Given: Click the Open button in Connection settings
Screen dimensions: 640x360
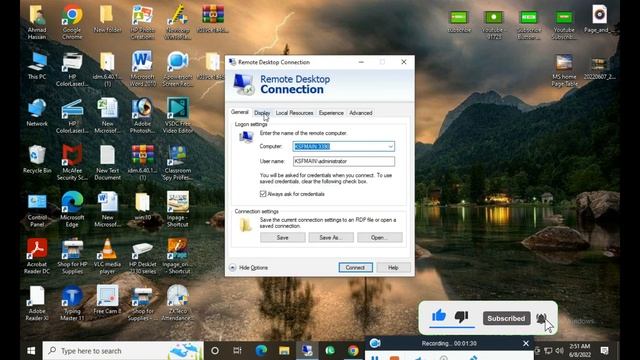Looking at the screenshot, I should (380, 237).
